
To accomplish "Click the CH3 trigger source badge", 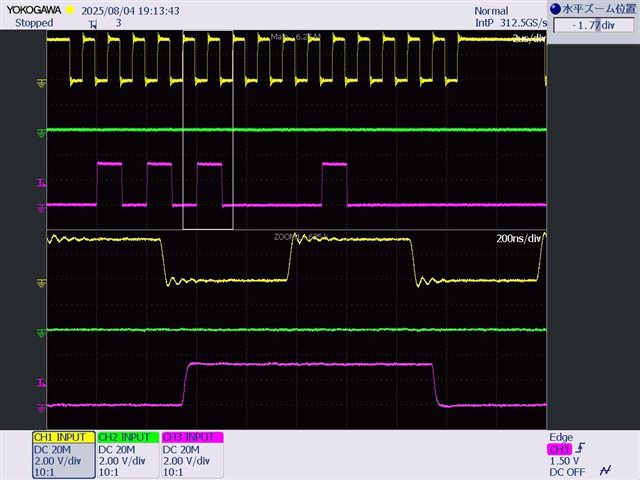I will (559, 449).
